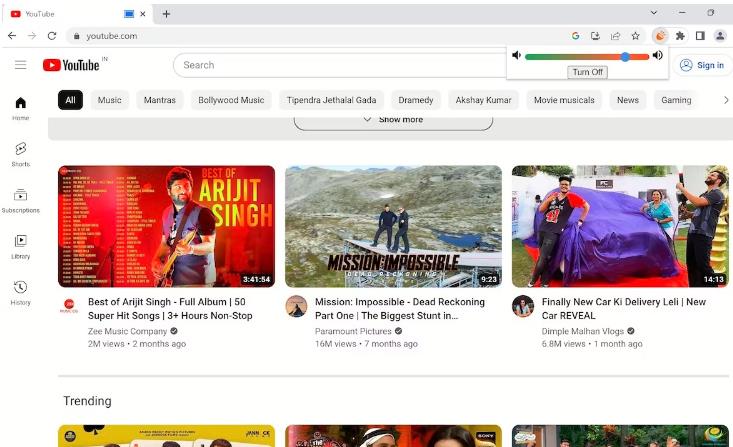Click the browser back arrow
The height and width of the screenshot is (447, 733).
pos(12,36)
